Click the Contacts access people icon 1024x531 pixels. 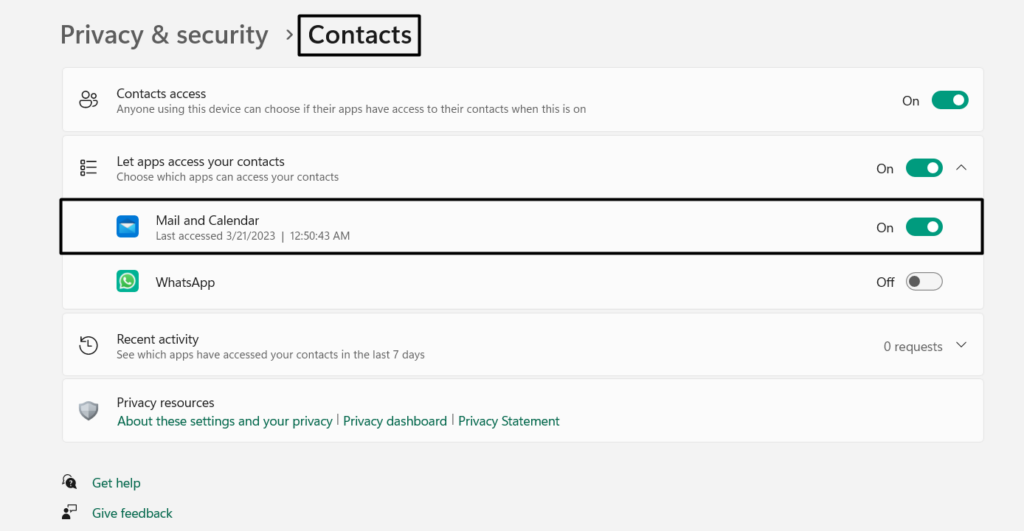coord(89,100)
